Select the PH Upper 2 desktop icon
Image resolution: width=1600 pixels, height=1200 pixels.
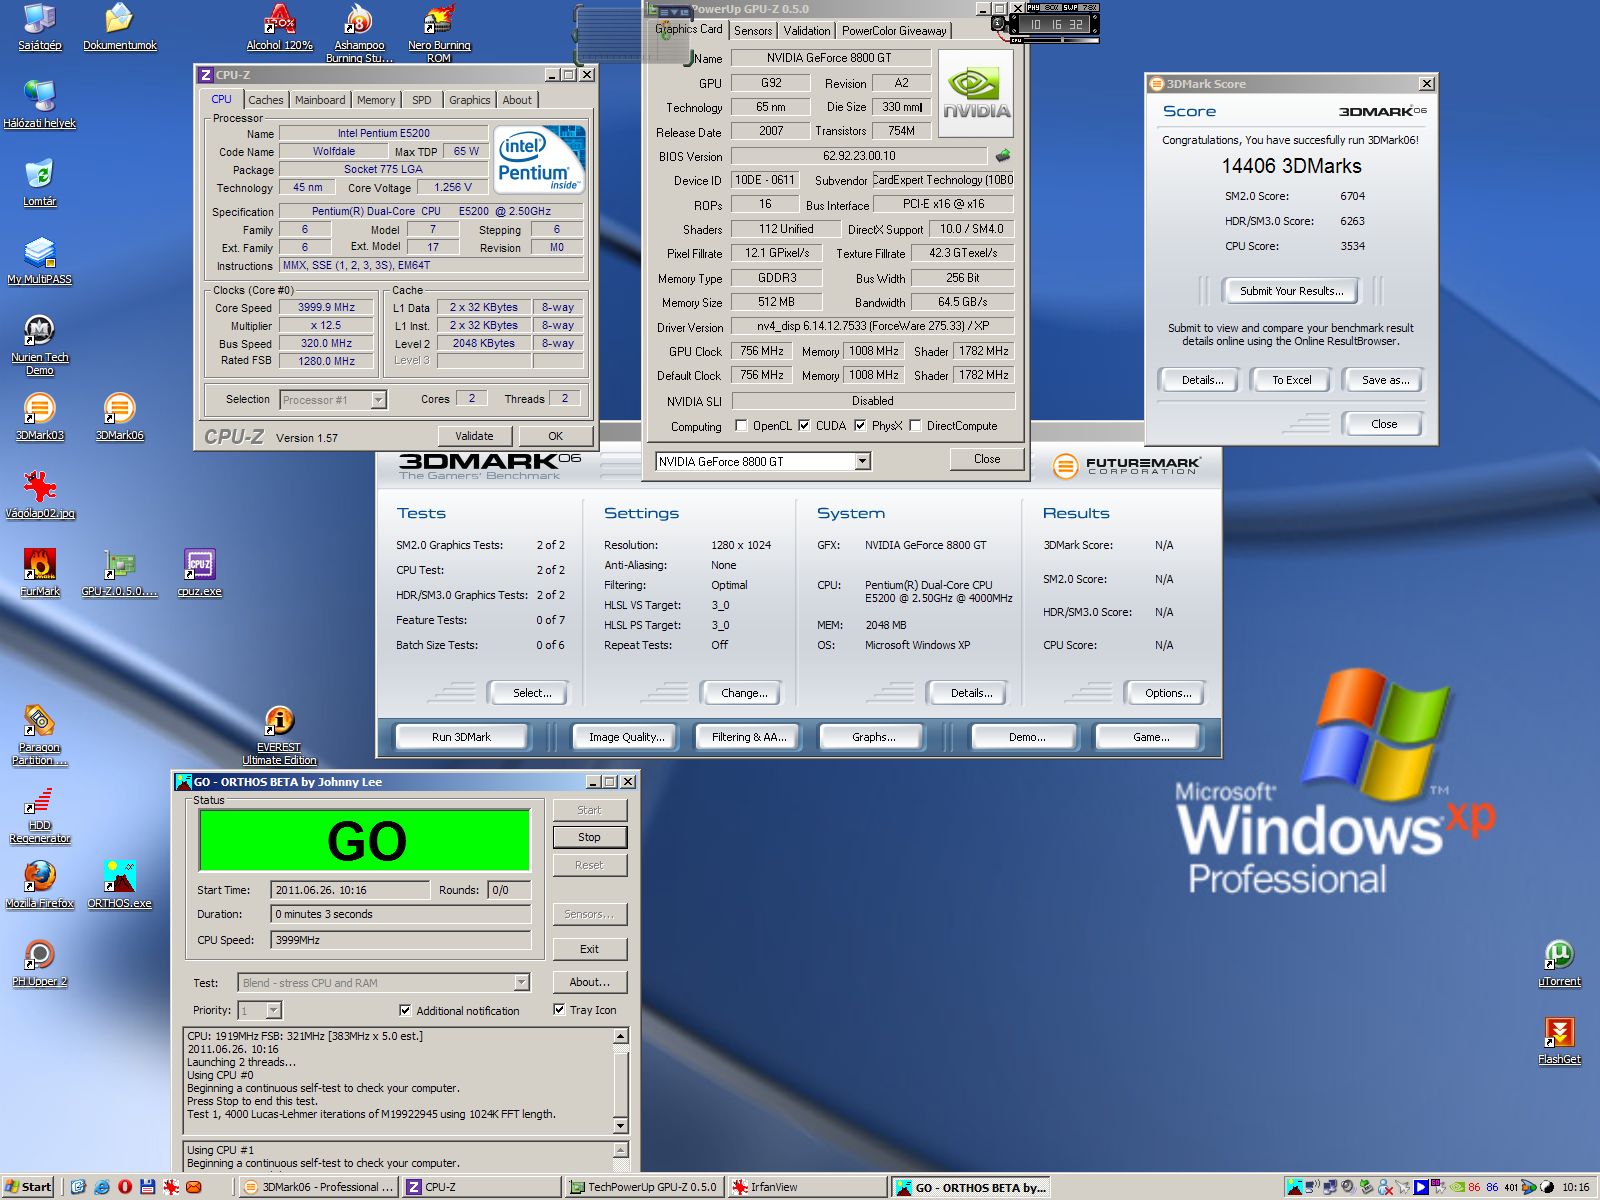40,963
